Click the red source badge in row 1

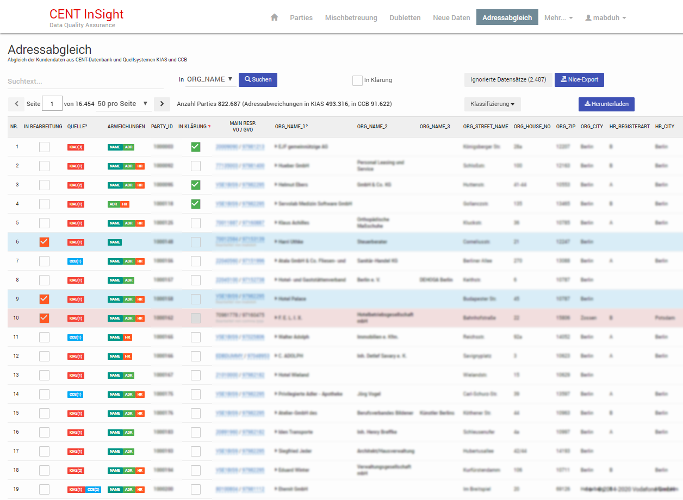[75, 147]
